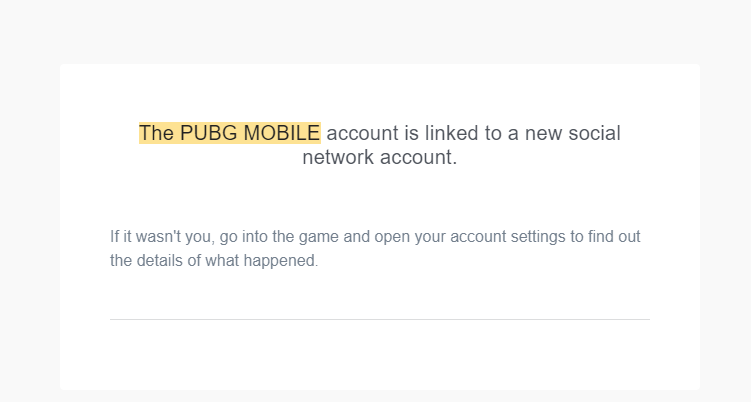Click the gray background above the white card
The image size is (751, 402).
[x=380, y=30]
